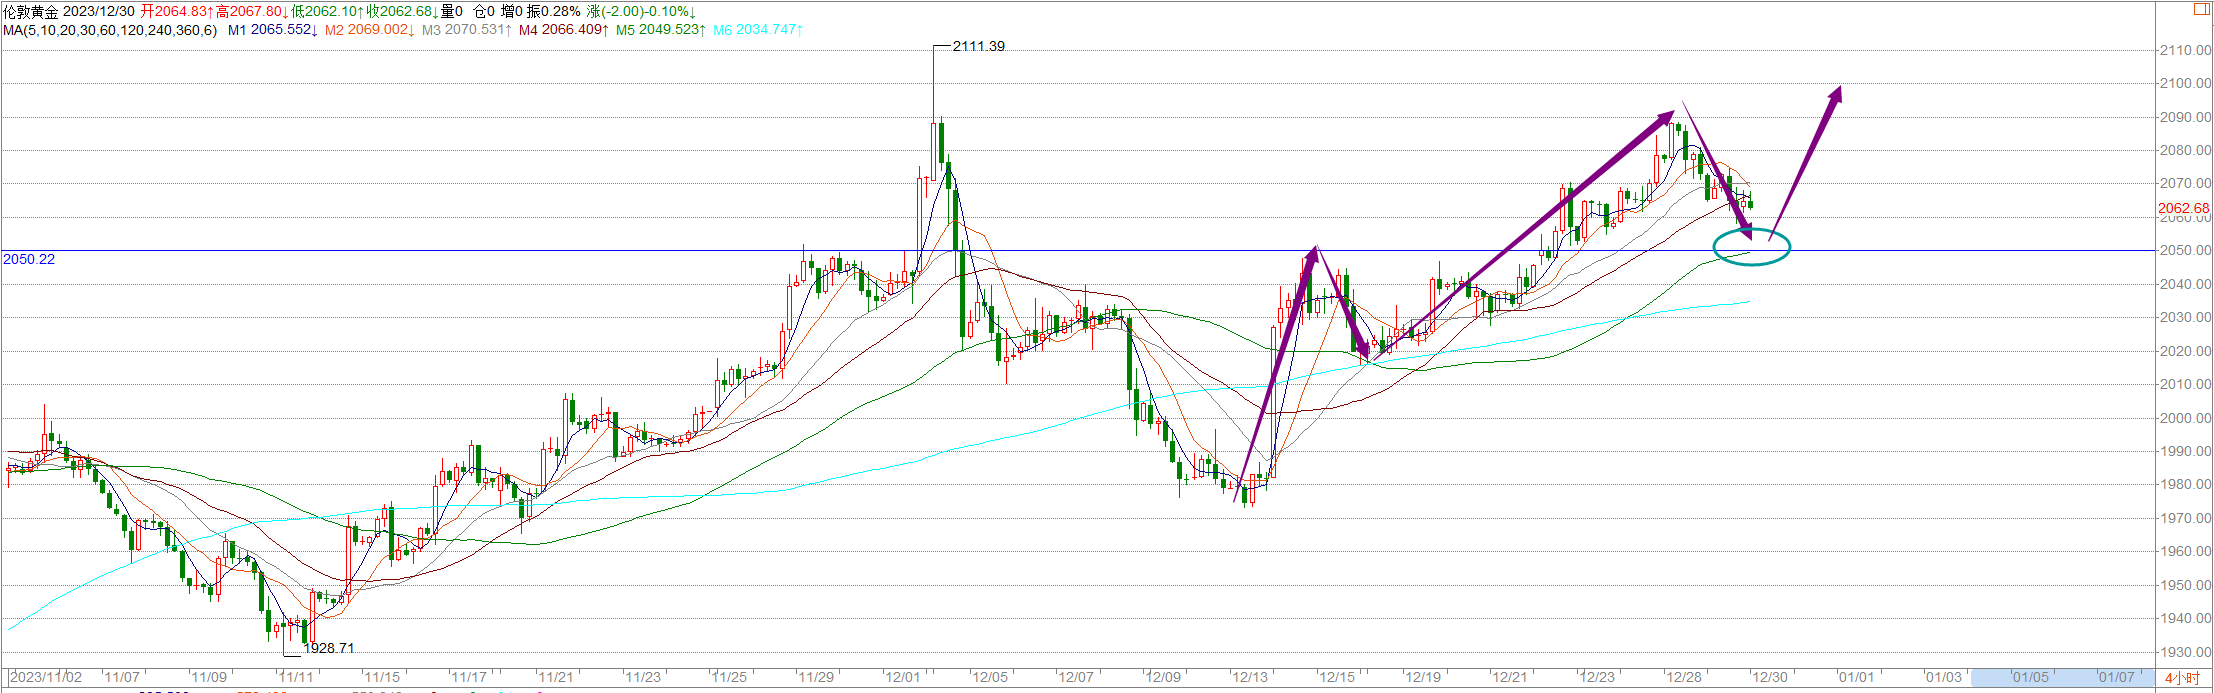Viewport: 2214px width, 693px height.
Task: Select the blue horizontal line label 2050.22
Action: pos(29,259)
